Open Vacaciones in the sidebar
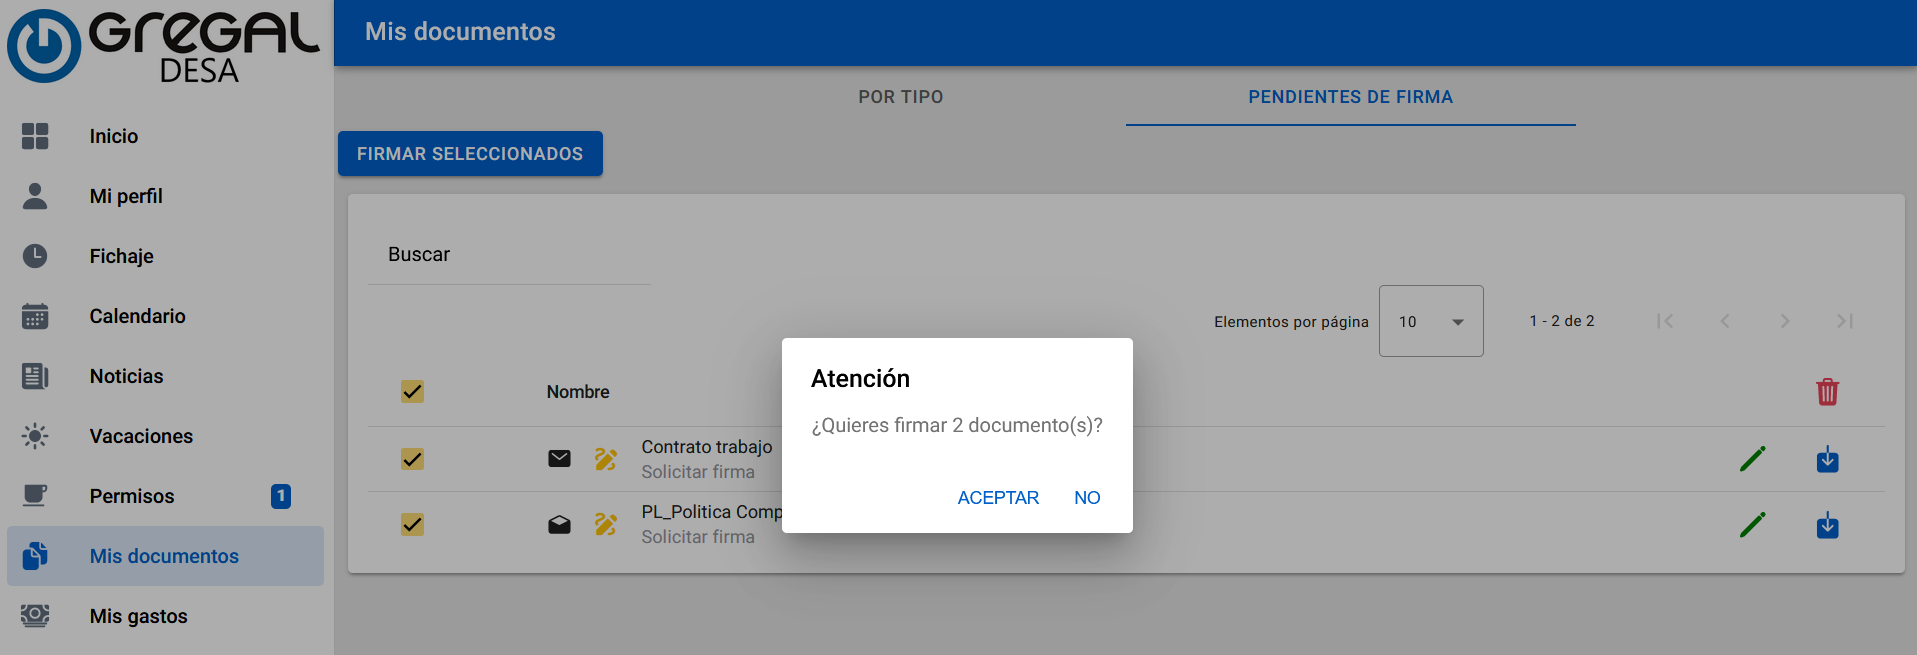This screenshot has width=1917, height=655. click(141, 436)
